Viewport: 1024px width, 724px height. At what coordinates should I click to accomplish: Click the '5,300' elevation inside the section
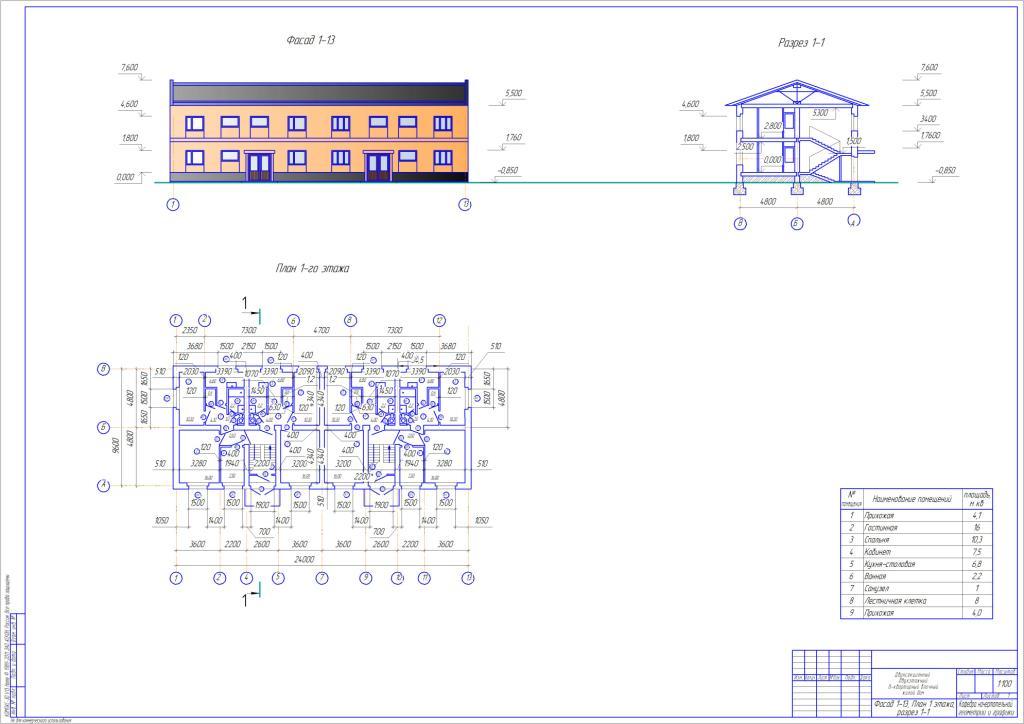point(820,113)
